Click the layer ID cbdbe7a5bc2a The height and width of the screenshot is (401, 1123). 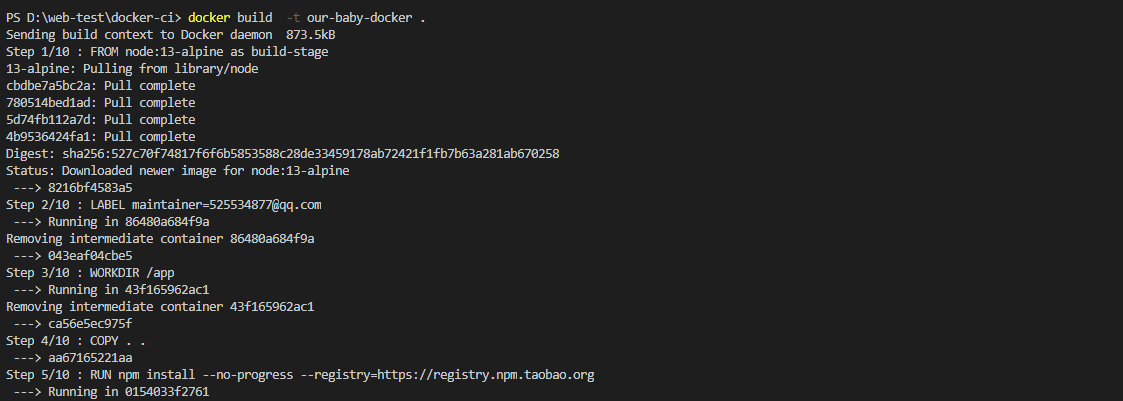pos(47,86)
